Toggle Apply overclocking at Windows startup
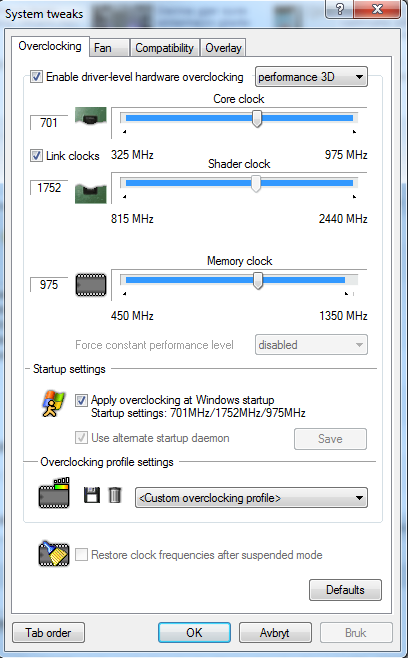The width and height of the screenshot is (419, 668). coord(81,400)
